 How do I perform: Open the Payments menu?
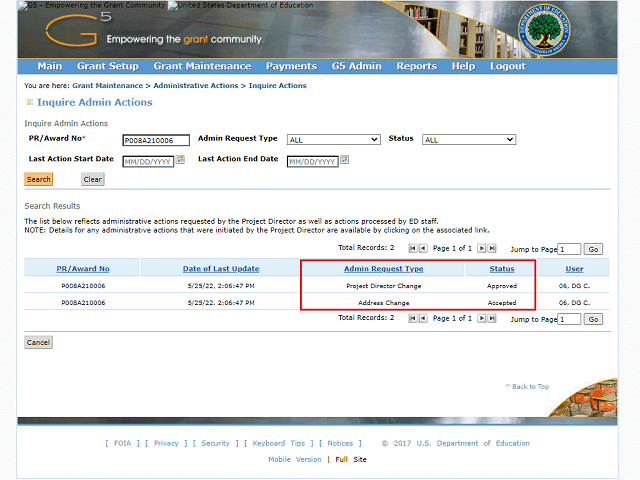click(x=291, y=66)
